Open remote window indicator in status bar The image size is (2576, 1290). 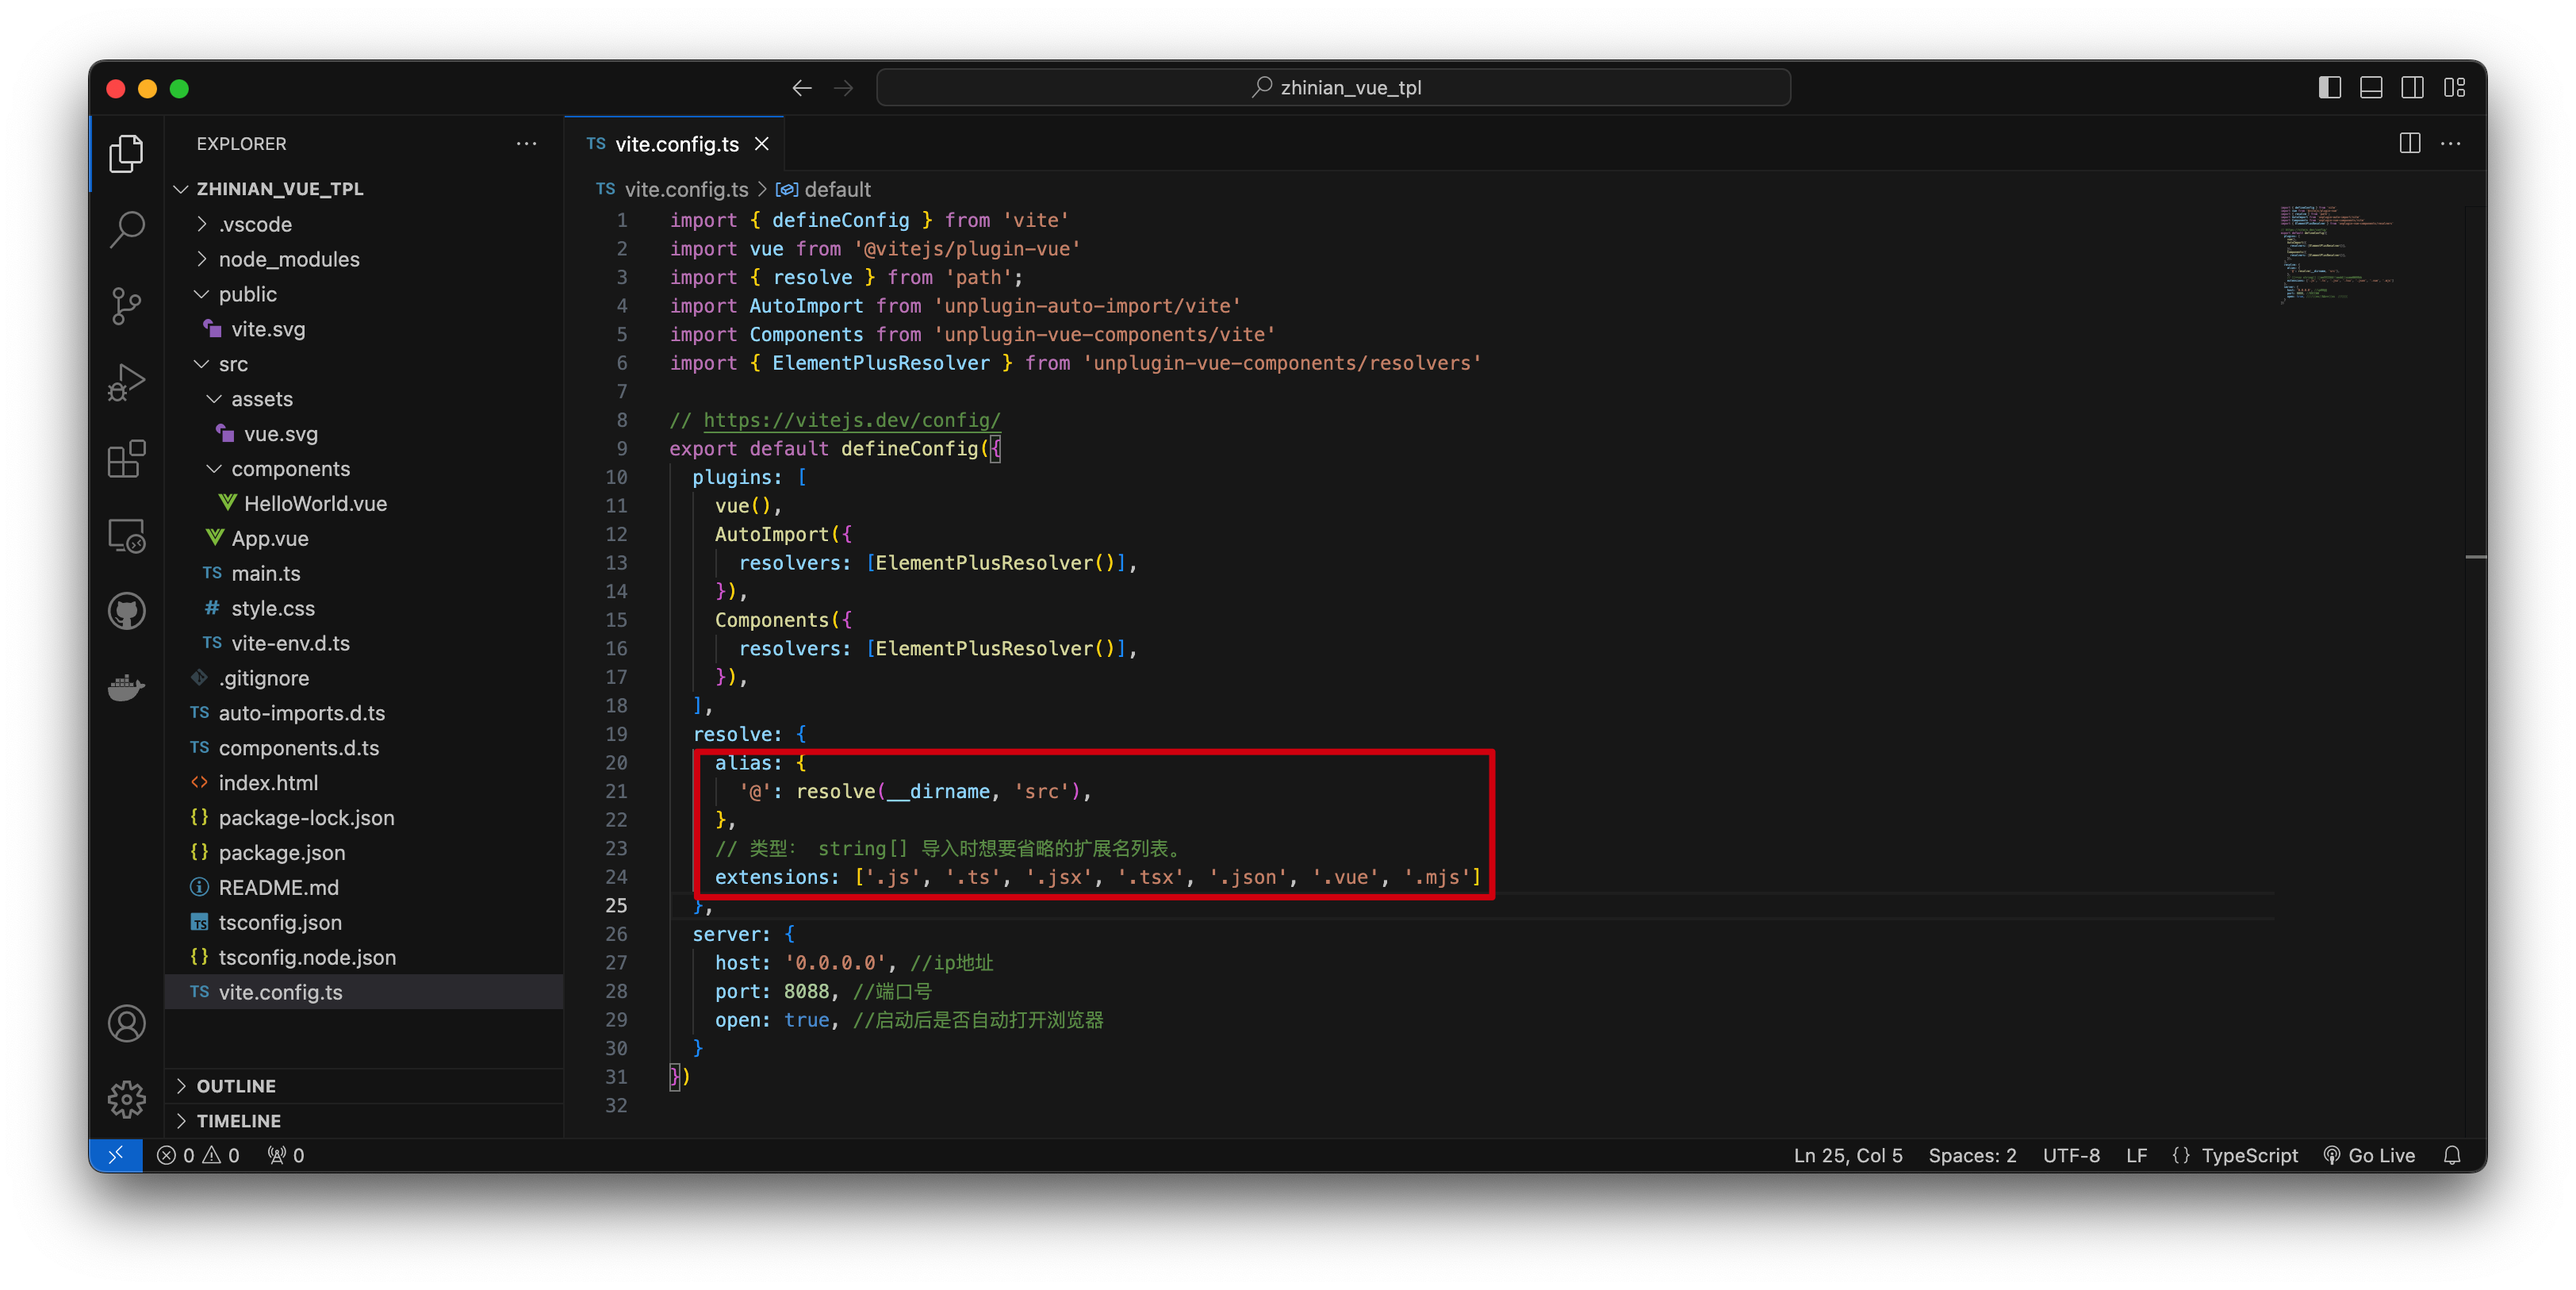116,1155
